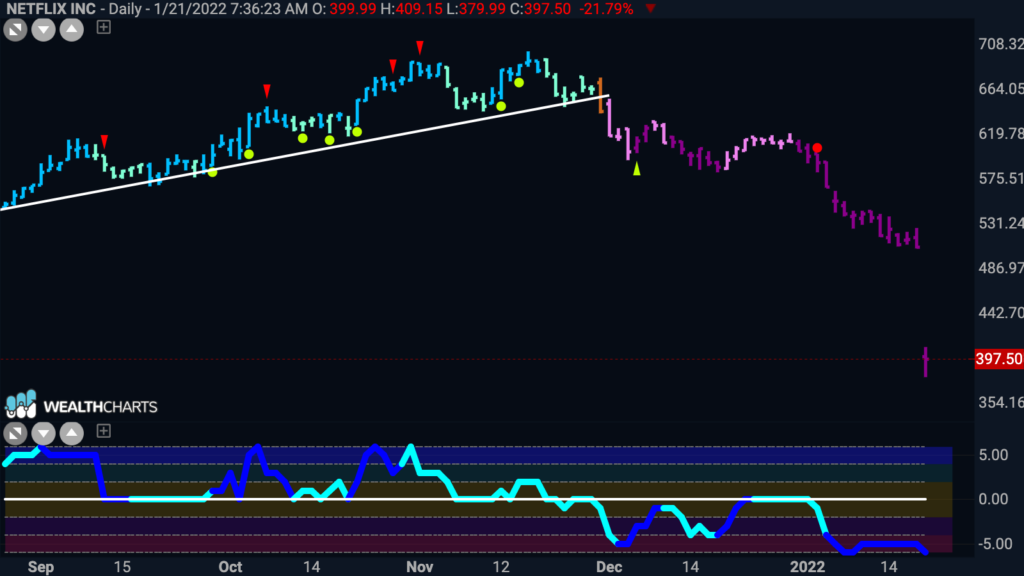Click the close value C: 397.50
This screenshot has width=1024, height=576.
tap(540, 9)
